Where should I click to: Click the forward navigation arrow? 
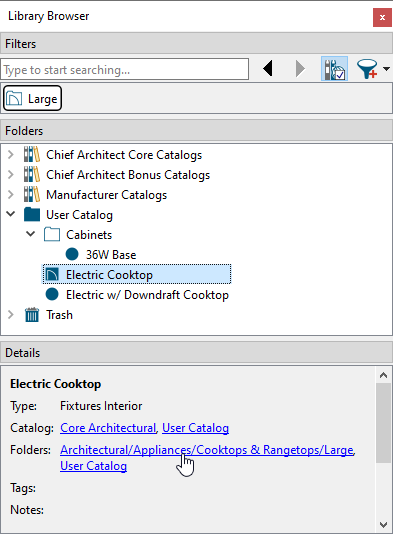click(300, 69)
